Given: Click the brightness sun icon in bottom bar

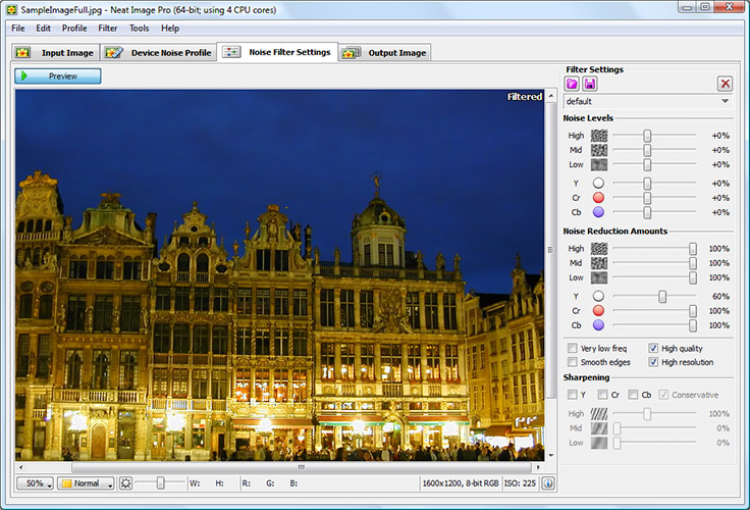Looking at the screenshot, I should point(126,483).
